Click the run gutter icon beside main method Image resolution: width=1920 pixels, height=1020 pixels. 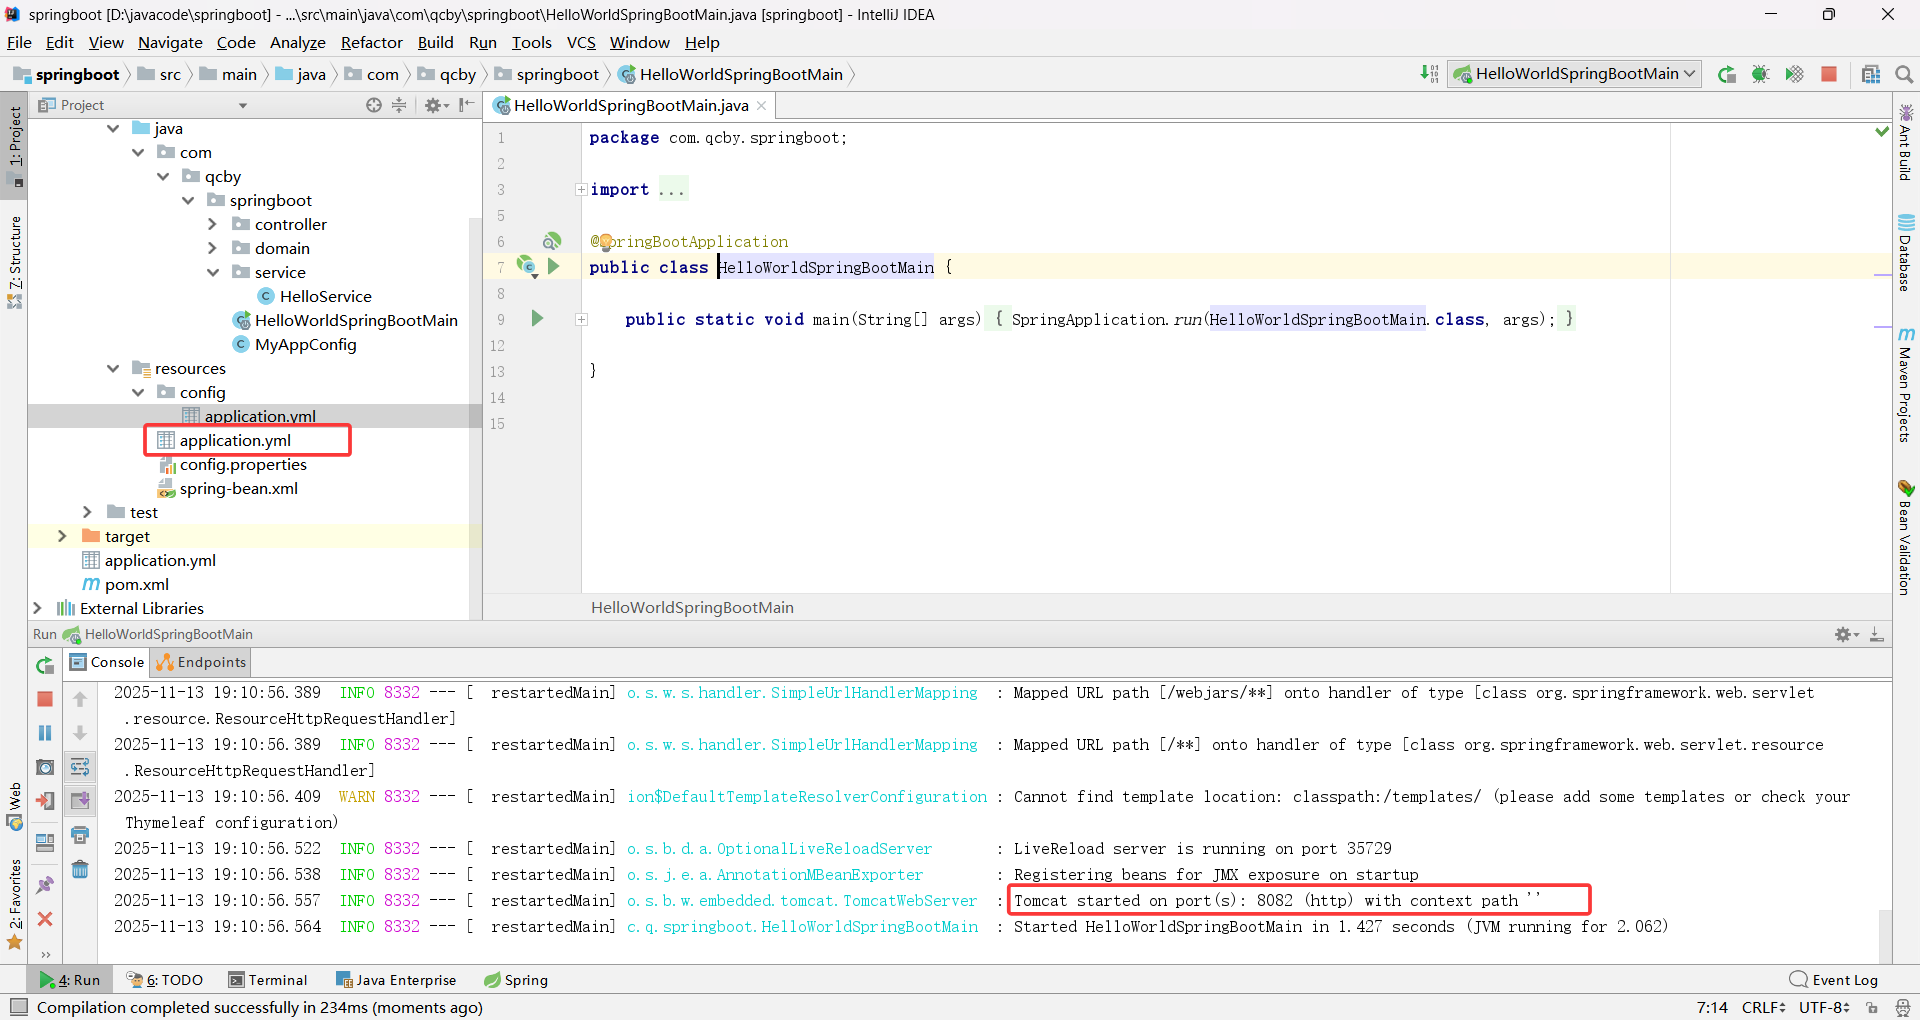tap(537, 319)
